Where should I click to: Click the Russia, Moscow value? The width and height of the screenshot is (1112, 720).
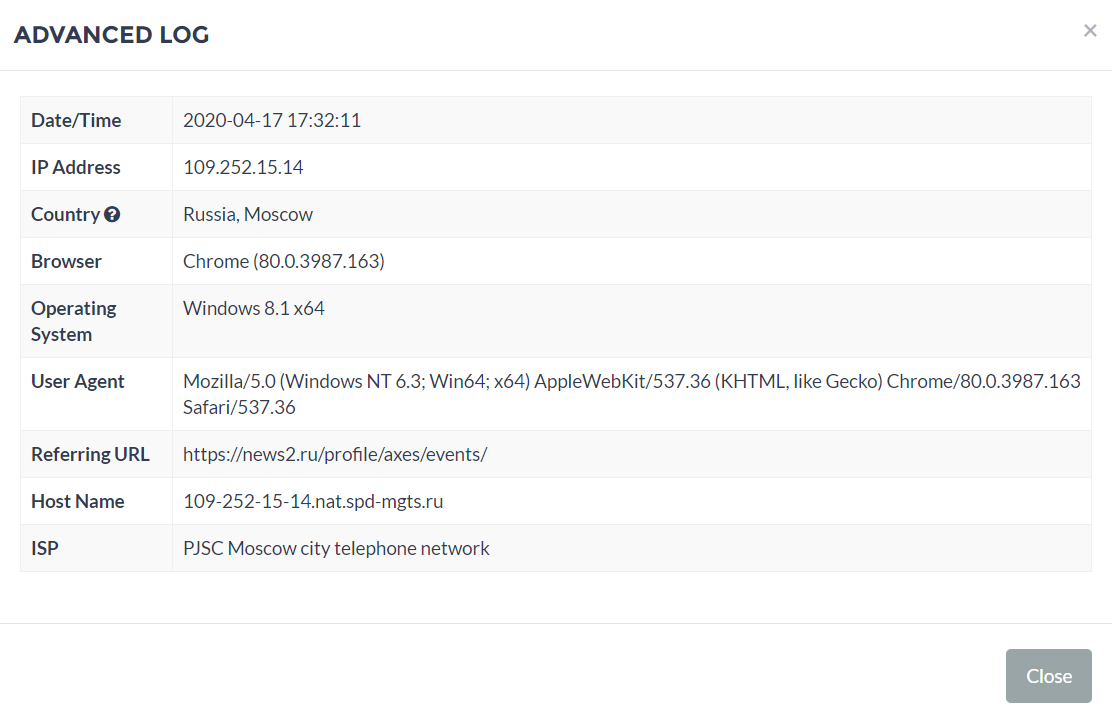248,214
